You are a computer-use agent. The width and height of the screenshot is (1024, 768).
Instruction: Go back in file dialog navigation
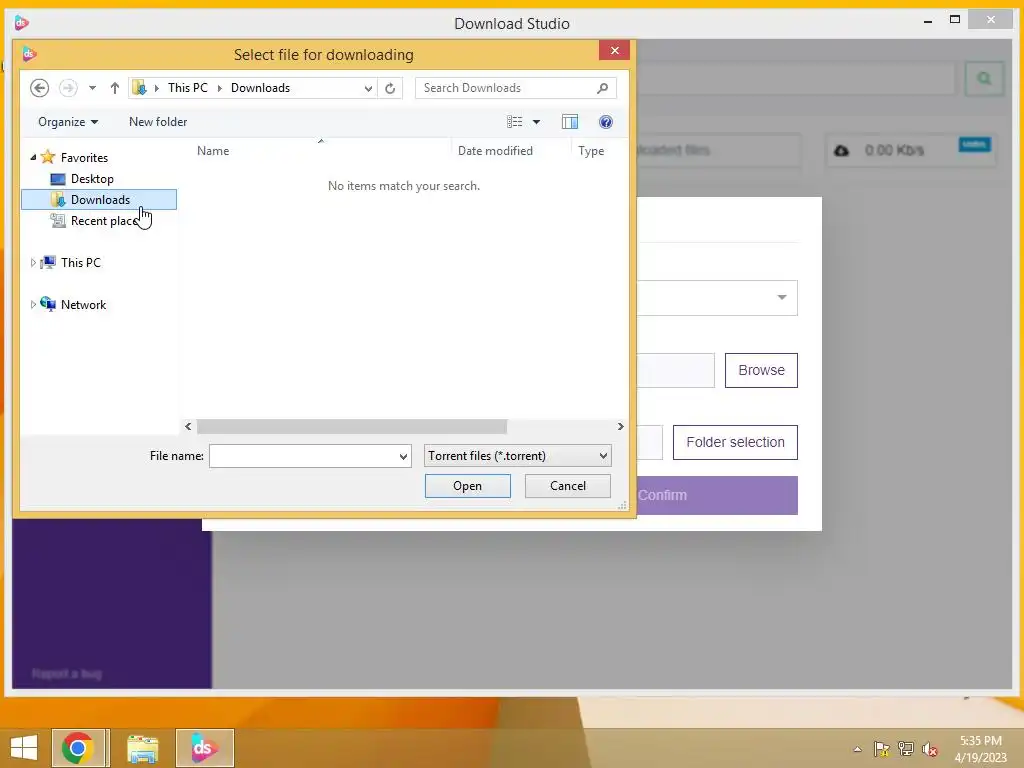39,88
